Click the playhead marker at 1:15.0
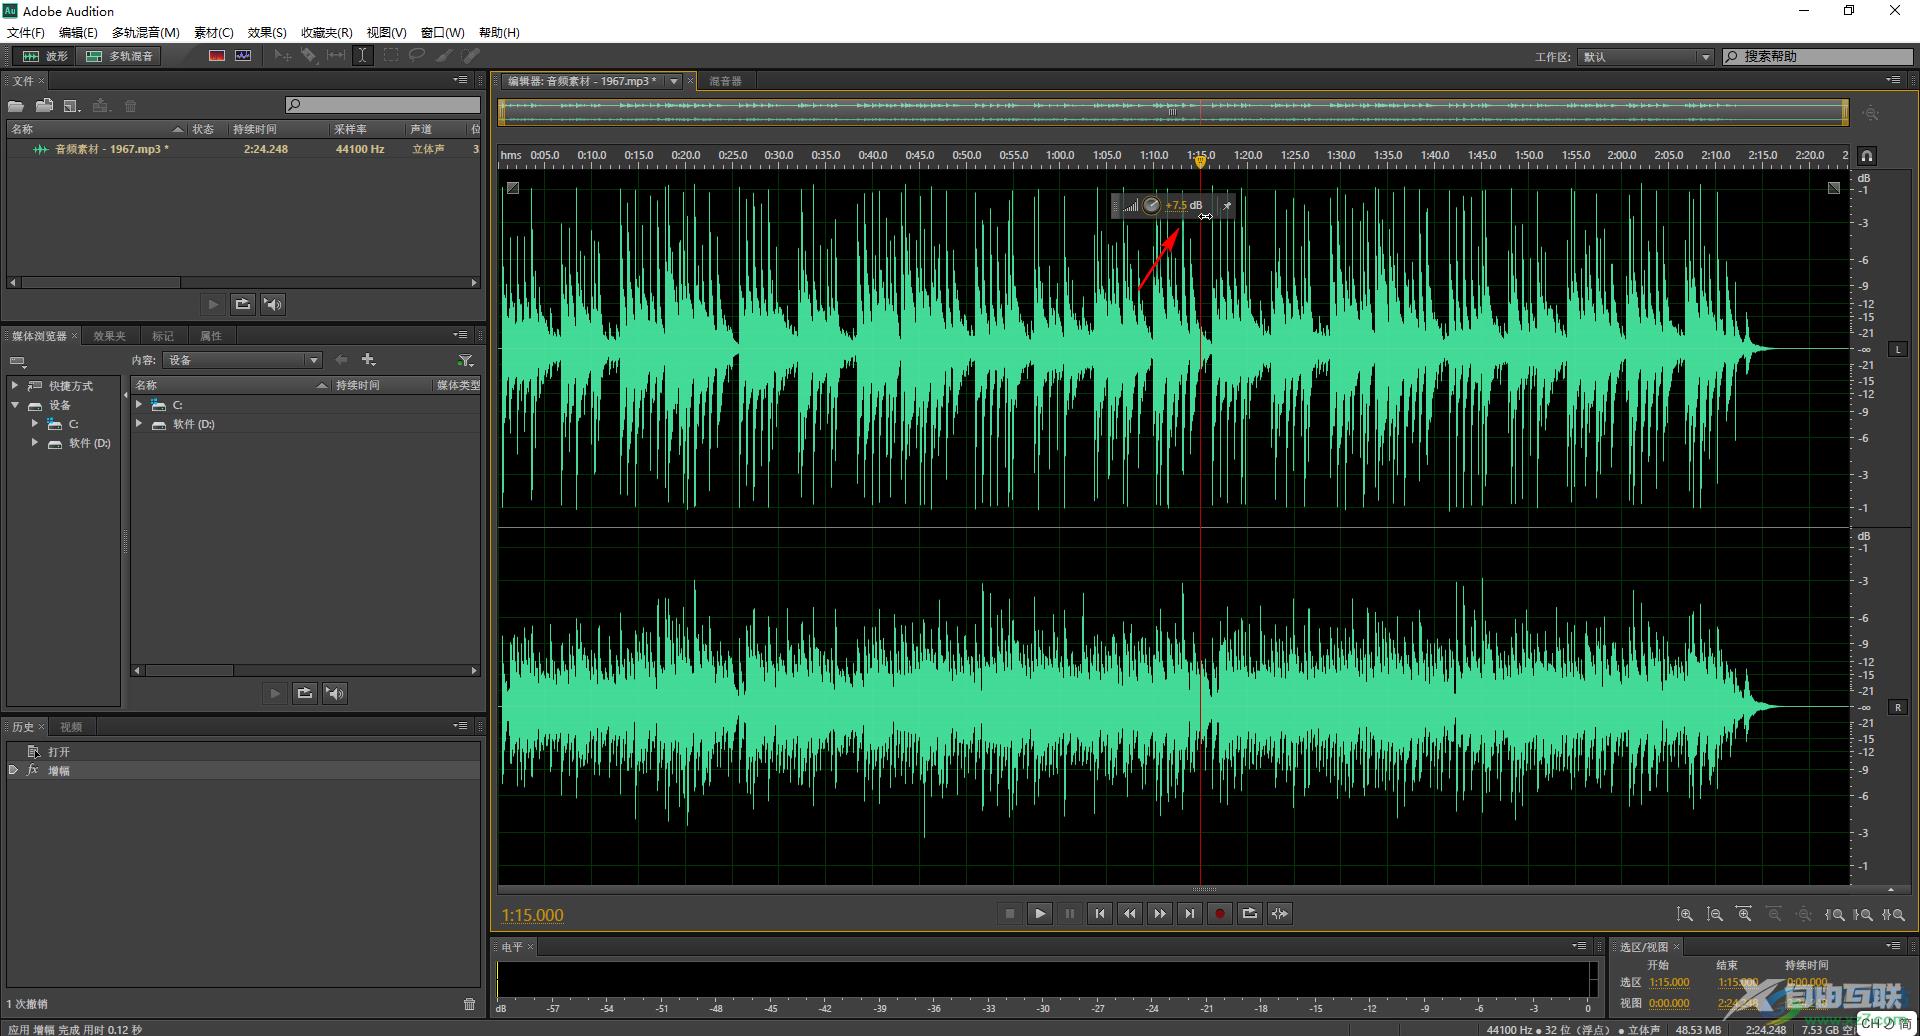 1200,161
